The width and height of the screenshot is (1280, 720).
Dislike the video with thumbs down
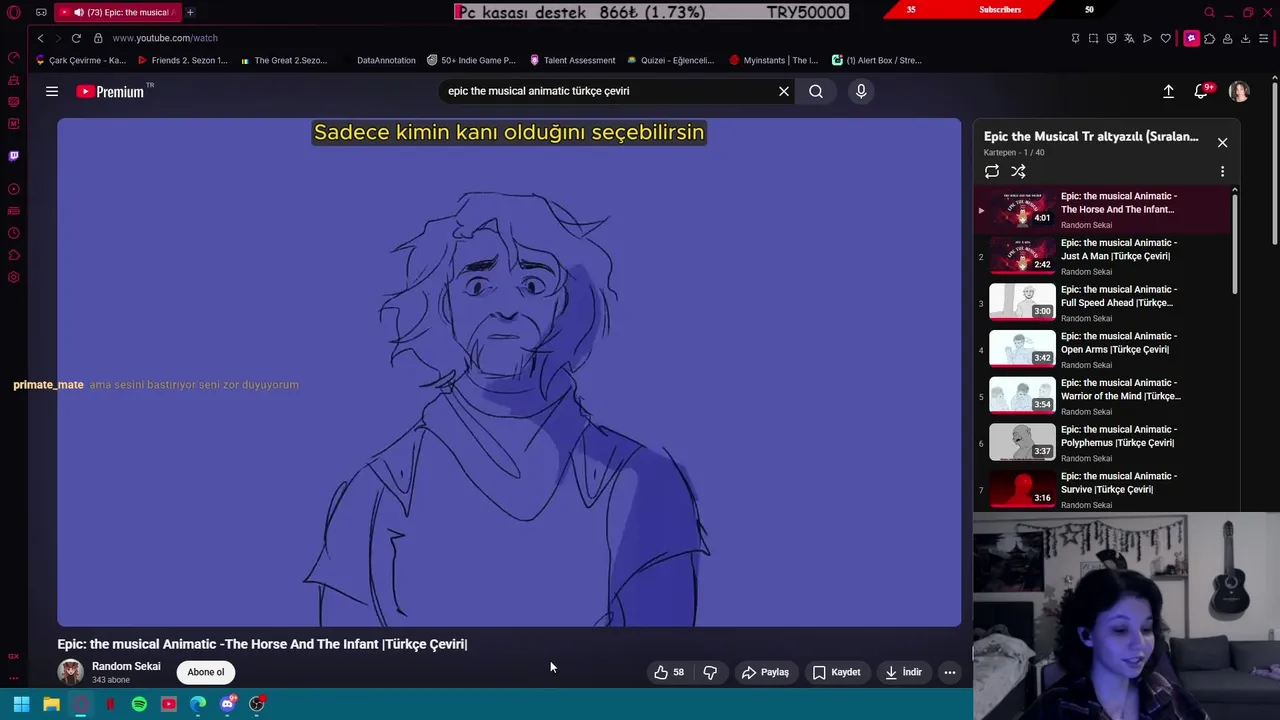(x=710, y=672)
